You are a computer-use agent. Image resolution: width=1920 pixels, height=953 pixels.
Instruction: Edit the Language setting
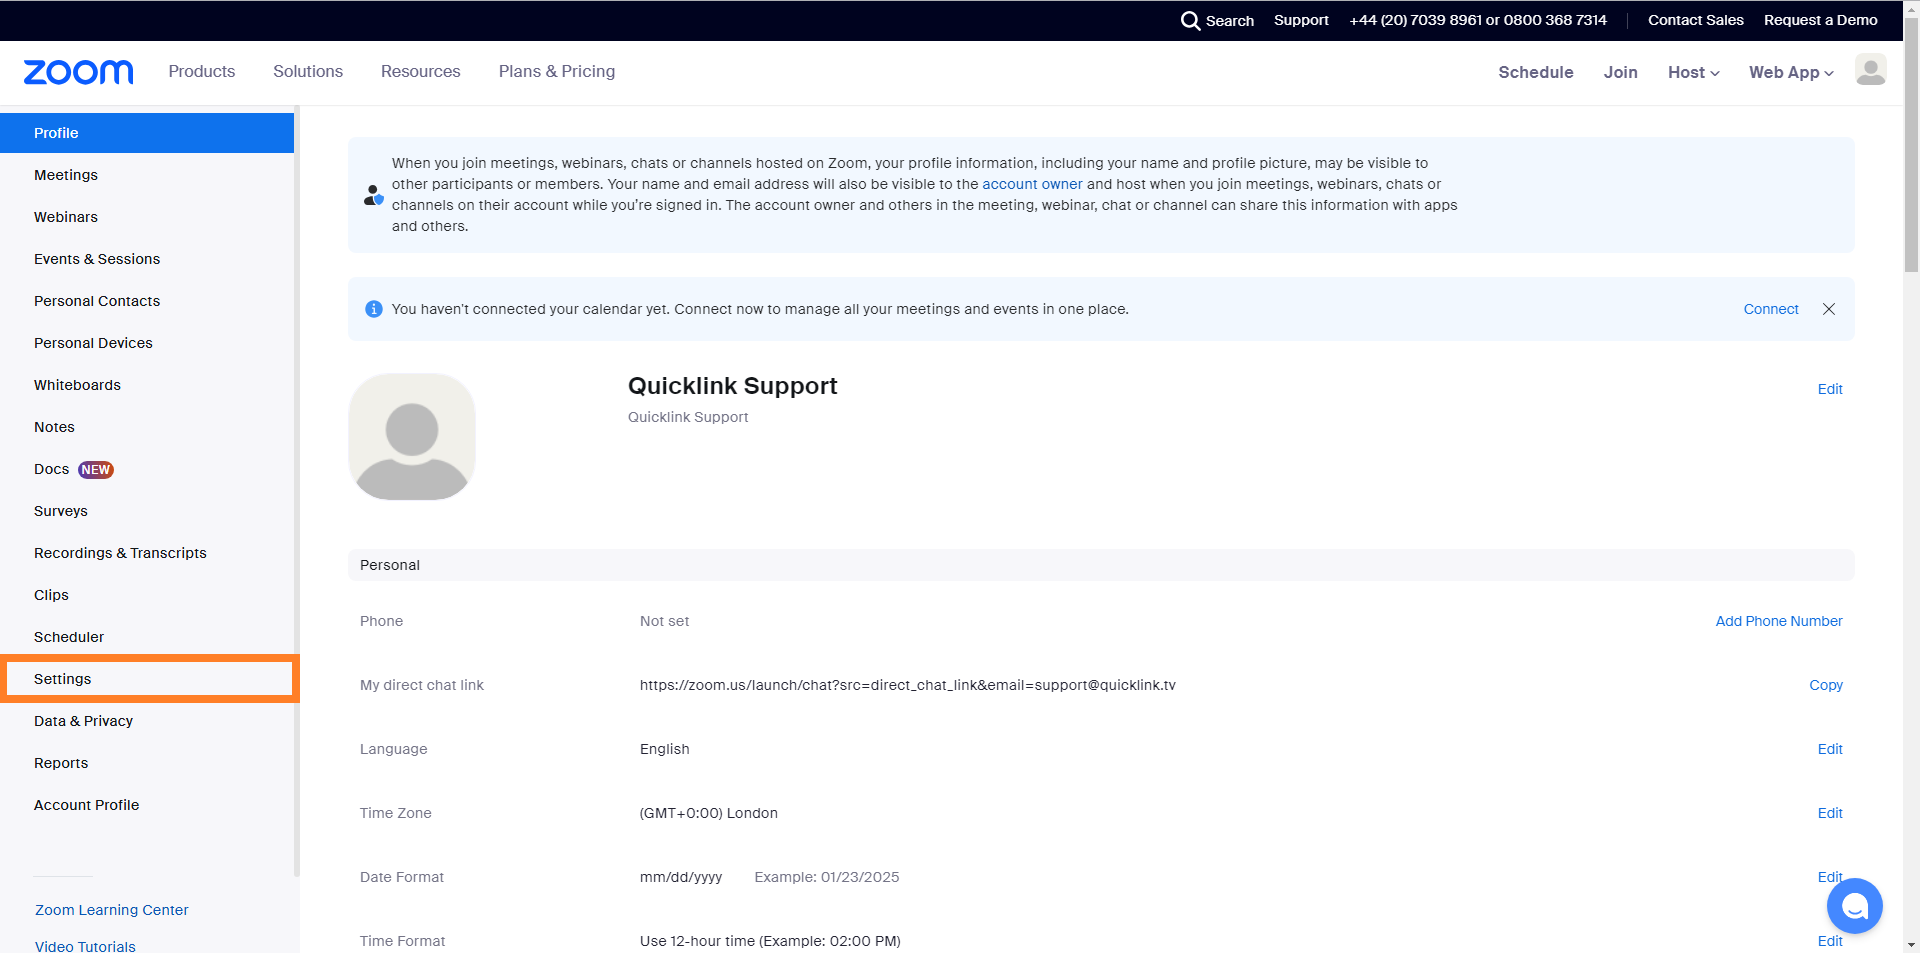1830,749
